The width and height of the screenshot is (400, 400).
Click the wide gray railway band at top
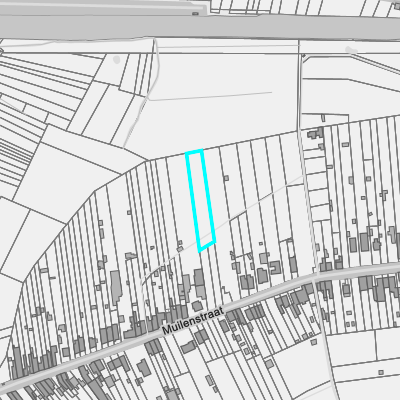click(200, 27)
